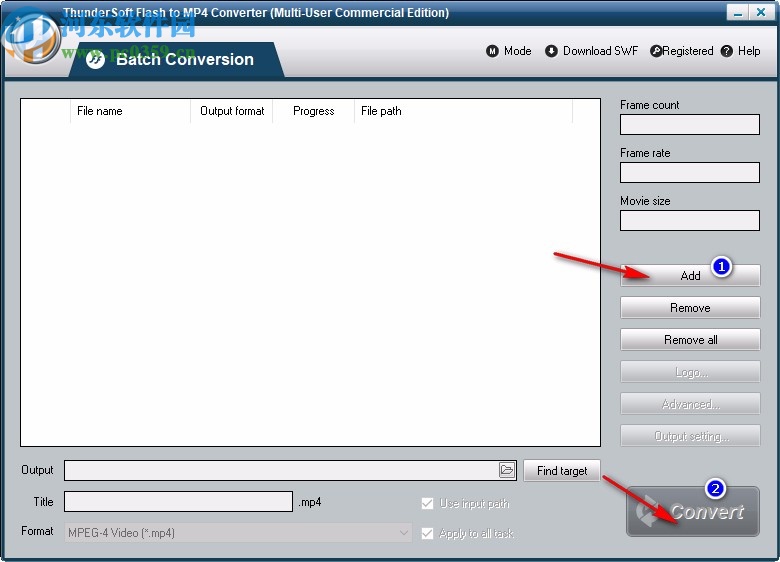This screenshot has height=562, width=780.
Task: Click into the Title input field
Action: (x=178, y=501)
